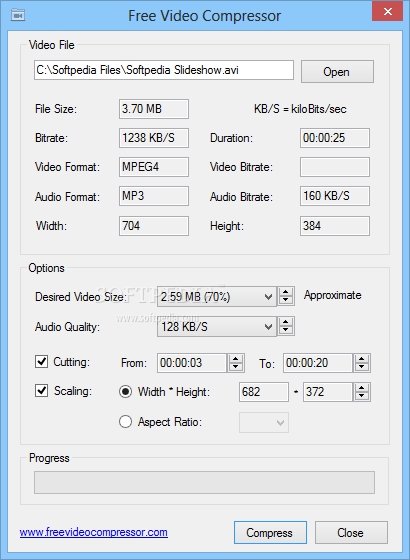Toggle the Scaling checkbox

(41, 390)
